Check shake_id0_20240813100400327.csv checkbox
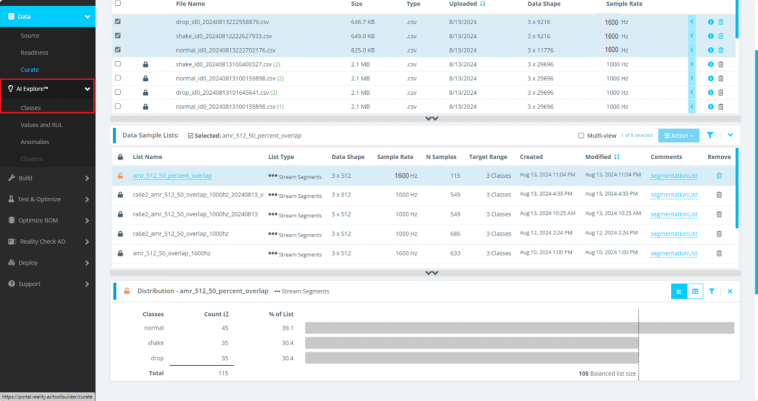The image size is (758, 401). (117, 64)
